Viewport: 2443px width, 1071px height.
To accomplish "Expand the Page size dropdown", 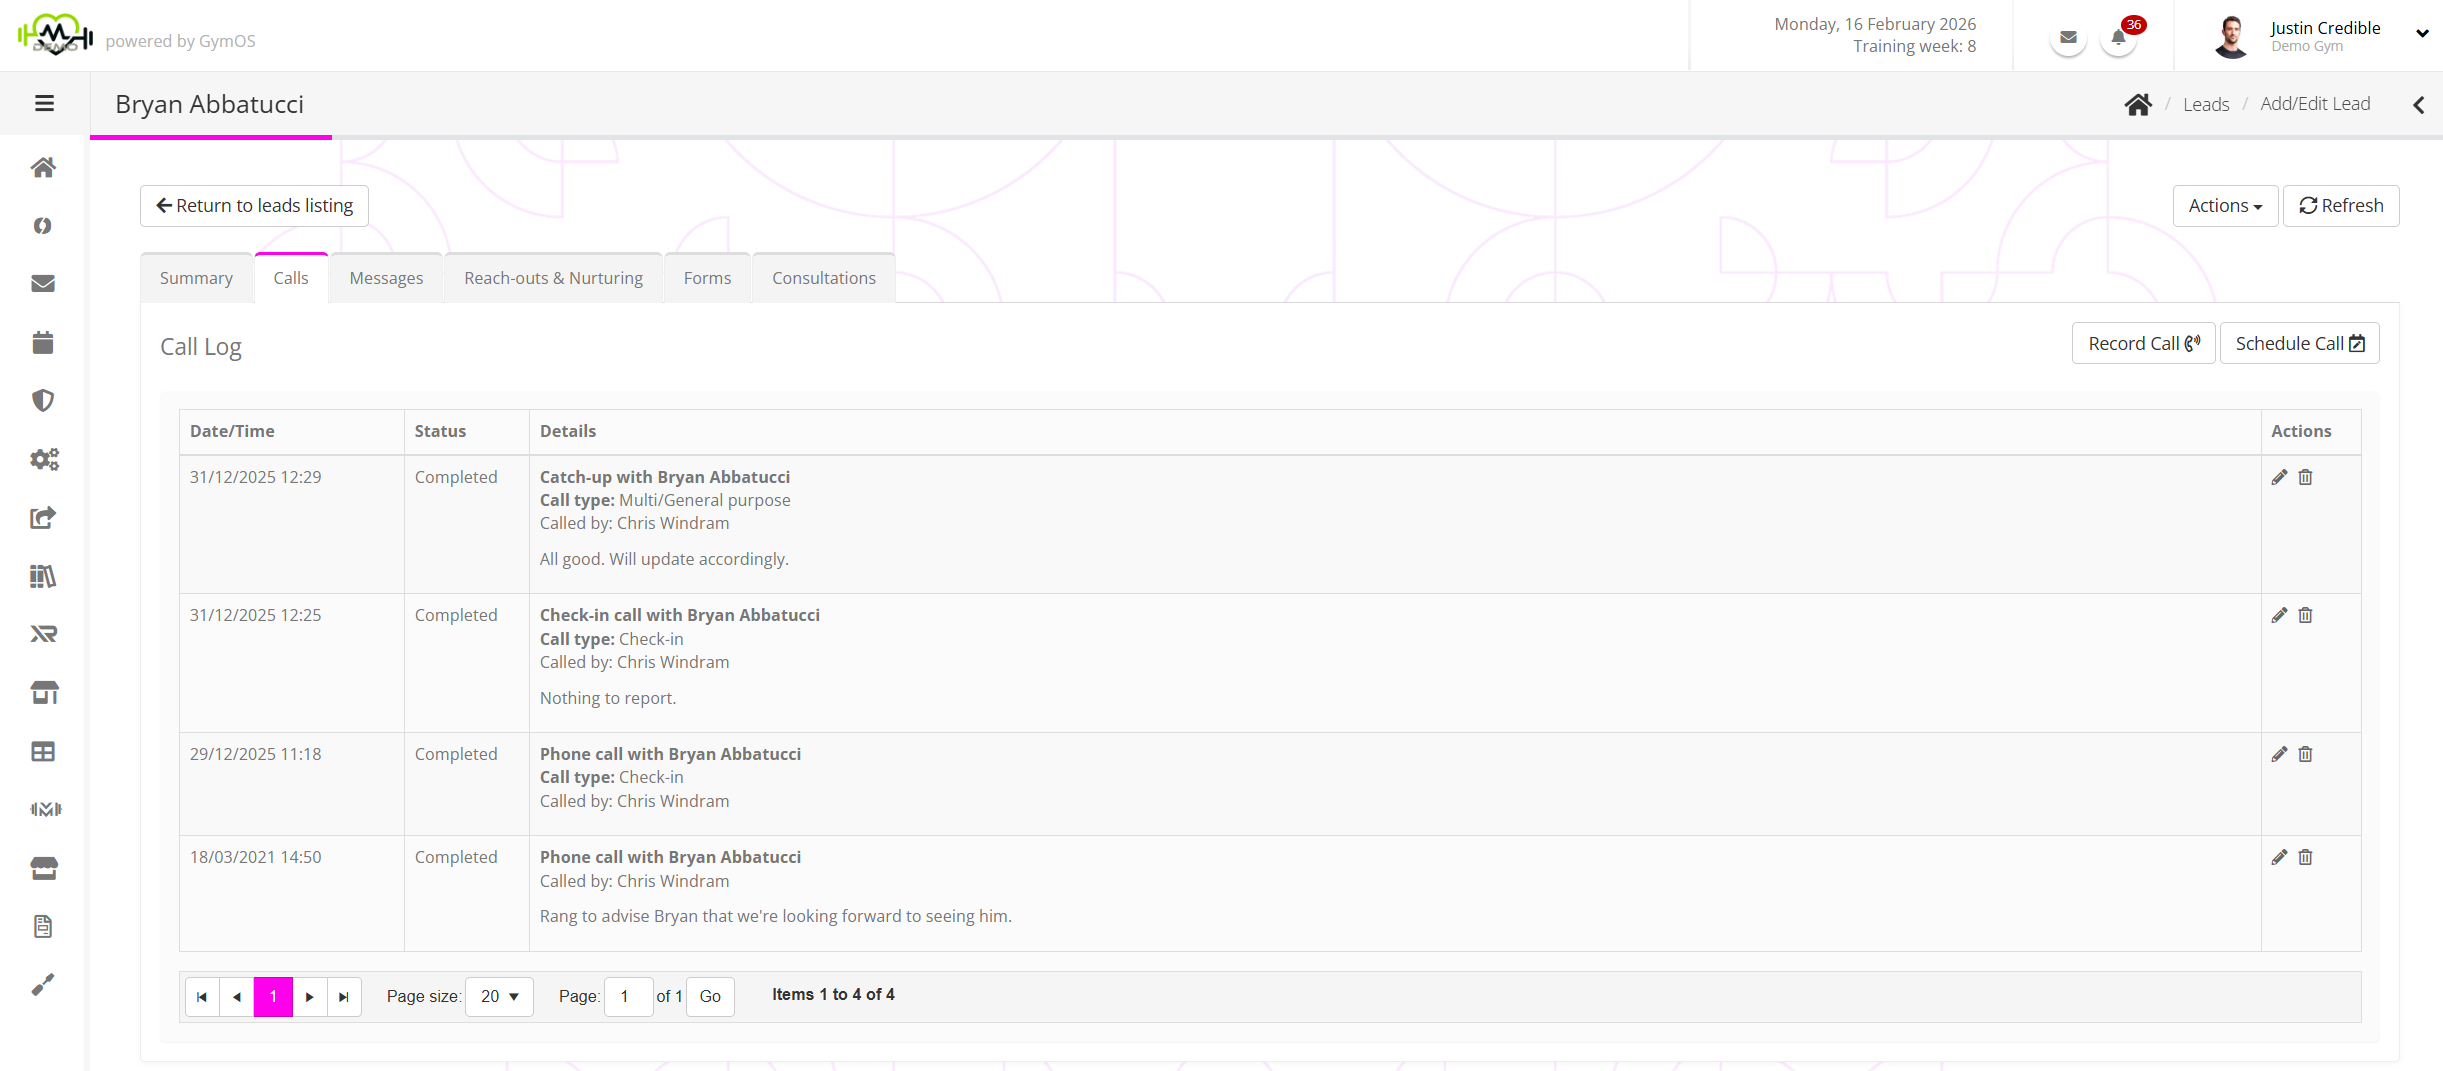I will [499, 997].
